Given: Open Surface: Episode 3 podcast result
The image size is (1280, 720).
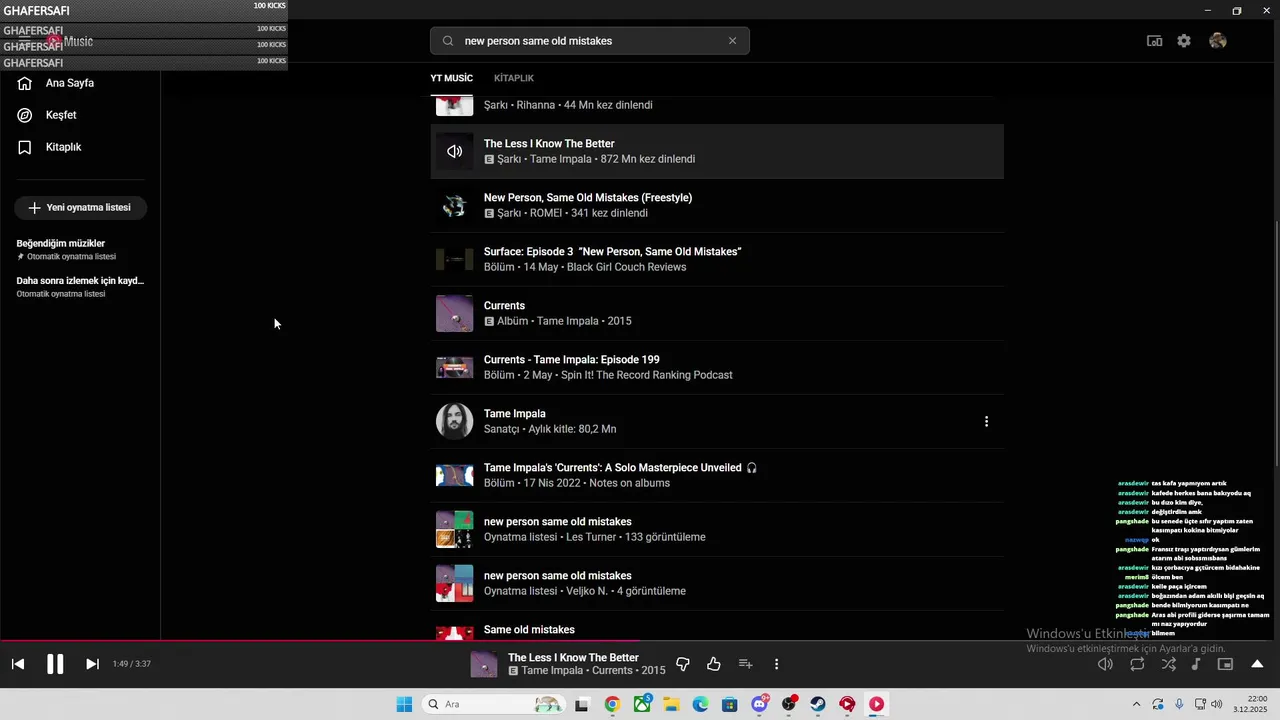Looking at the screenshot, I should click(x=717, y=260).
